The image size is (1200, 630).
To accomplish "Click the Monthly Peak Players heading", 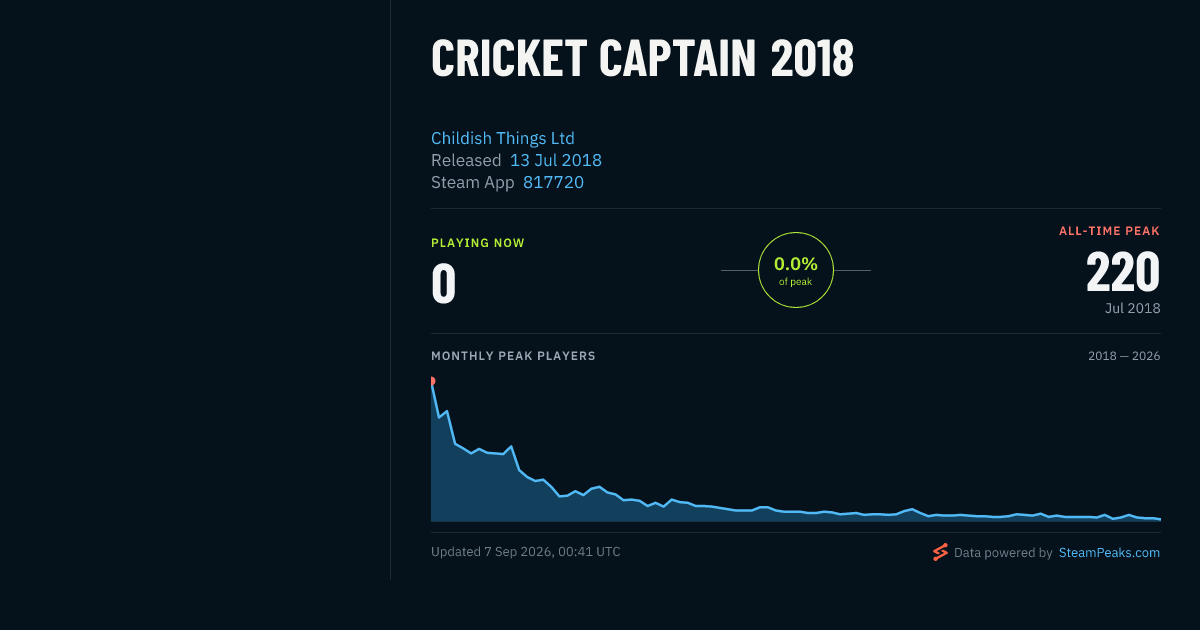I will [x=513, y=356].
